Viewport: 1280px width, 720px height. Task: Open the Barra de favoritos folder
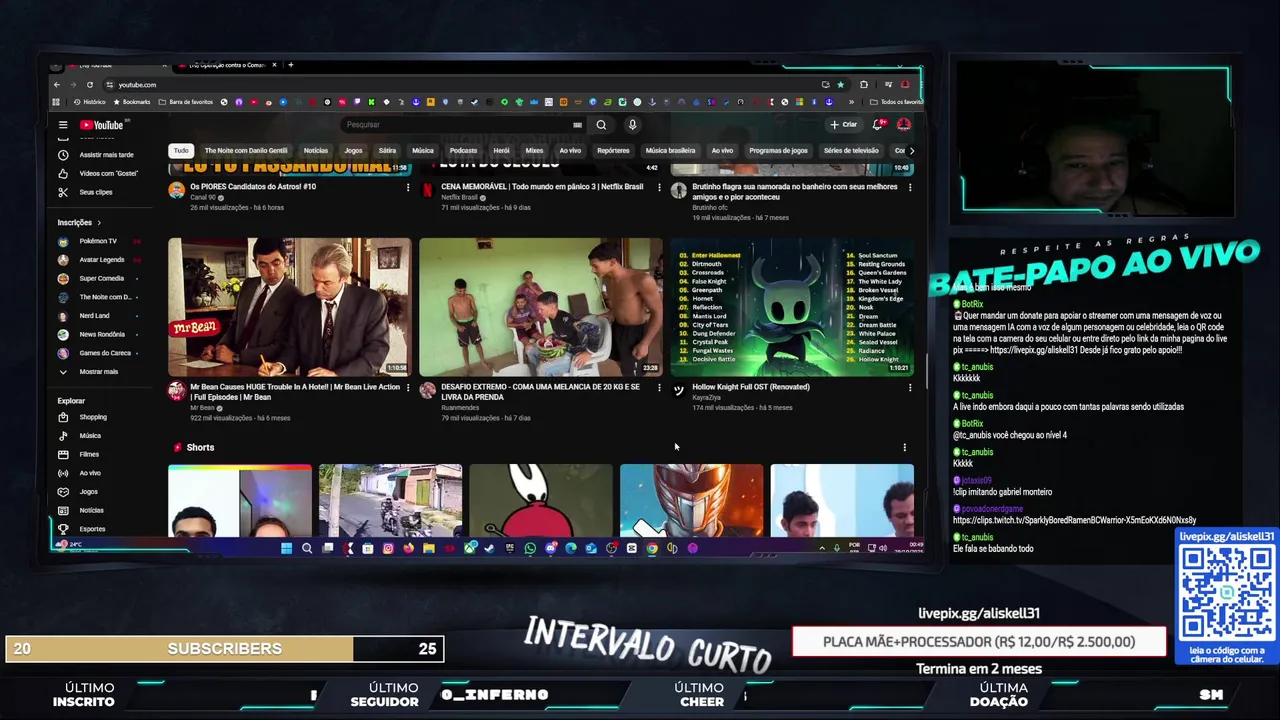185,102
